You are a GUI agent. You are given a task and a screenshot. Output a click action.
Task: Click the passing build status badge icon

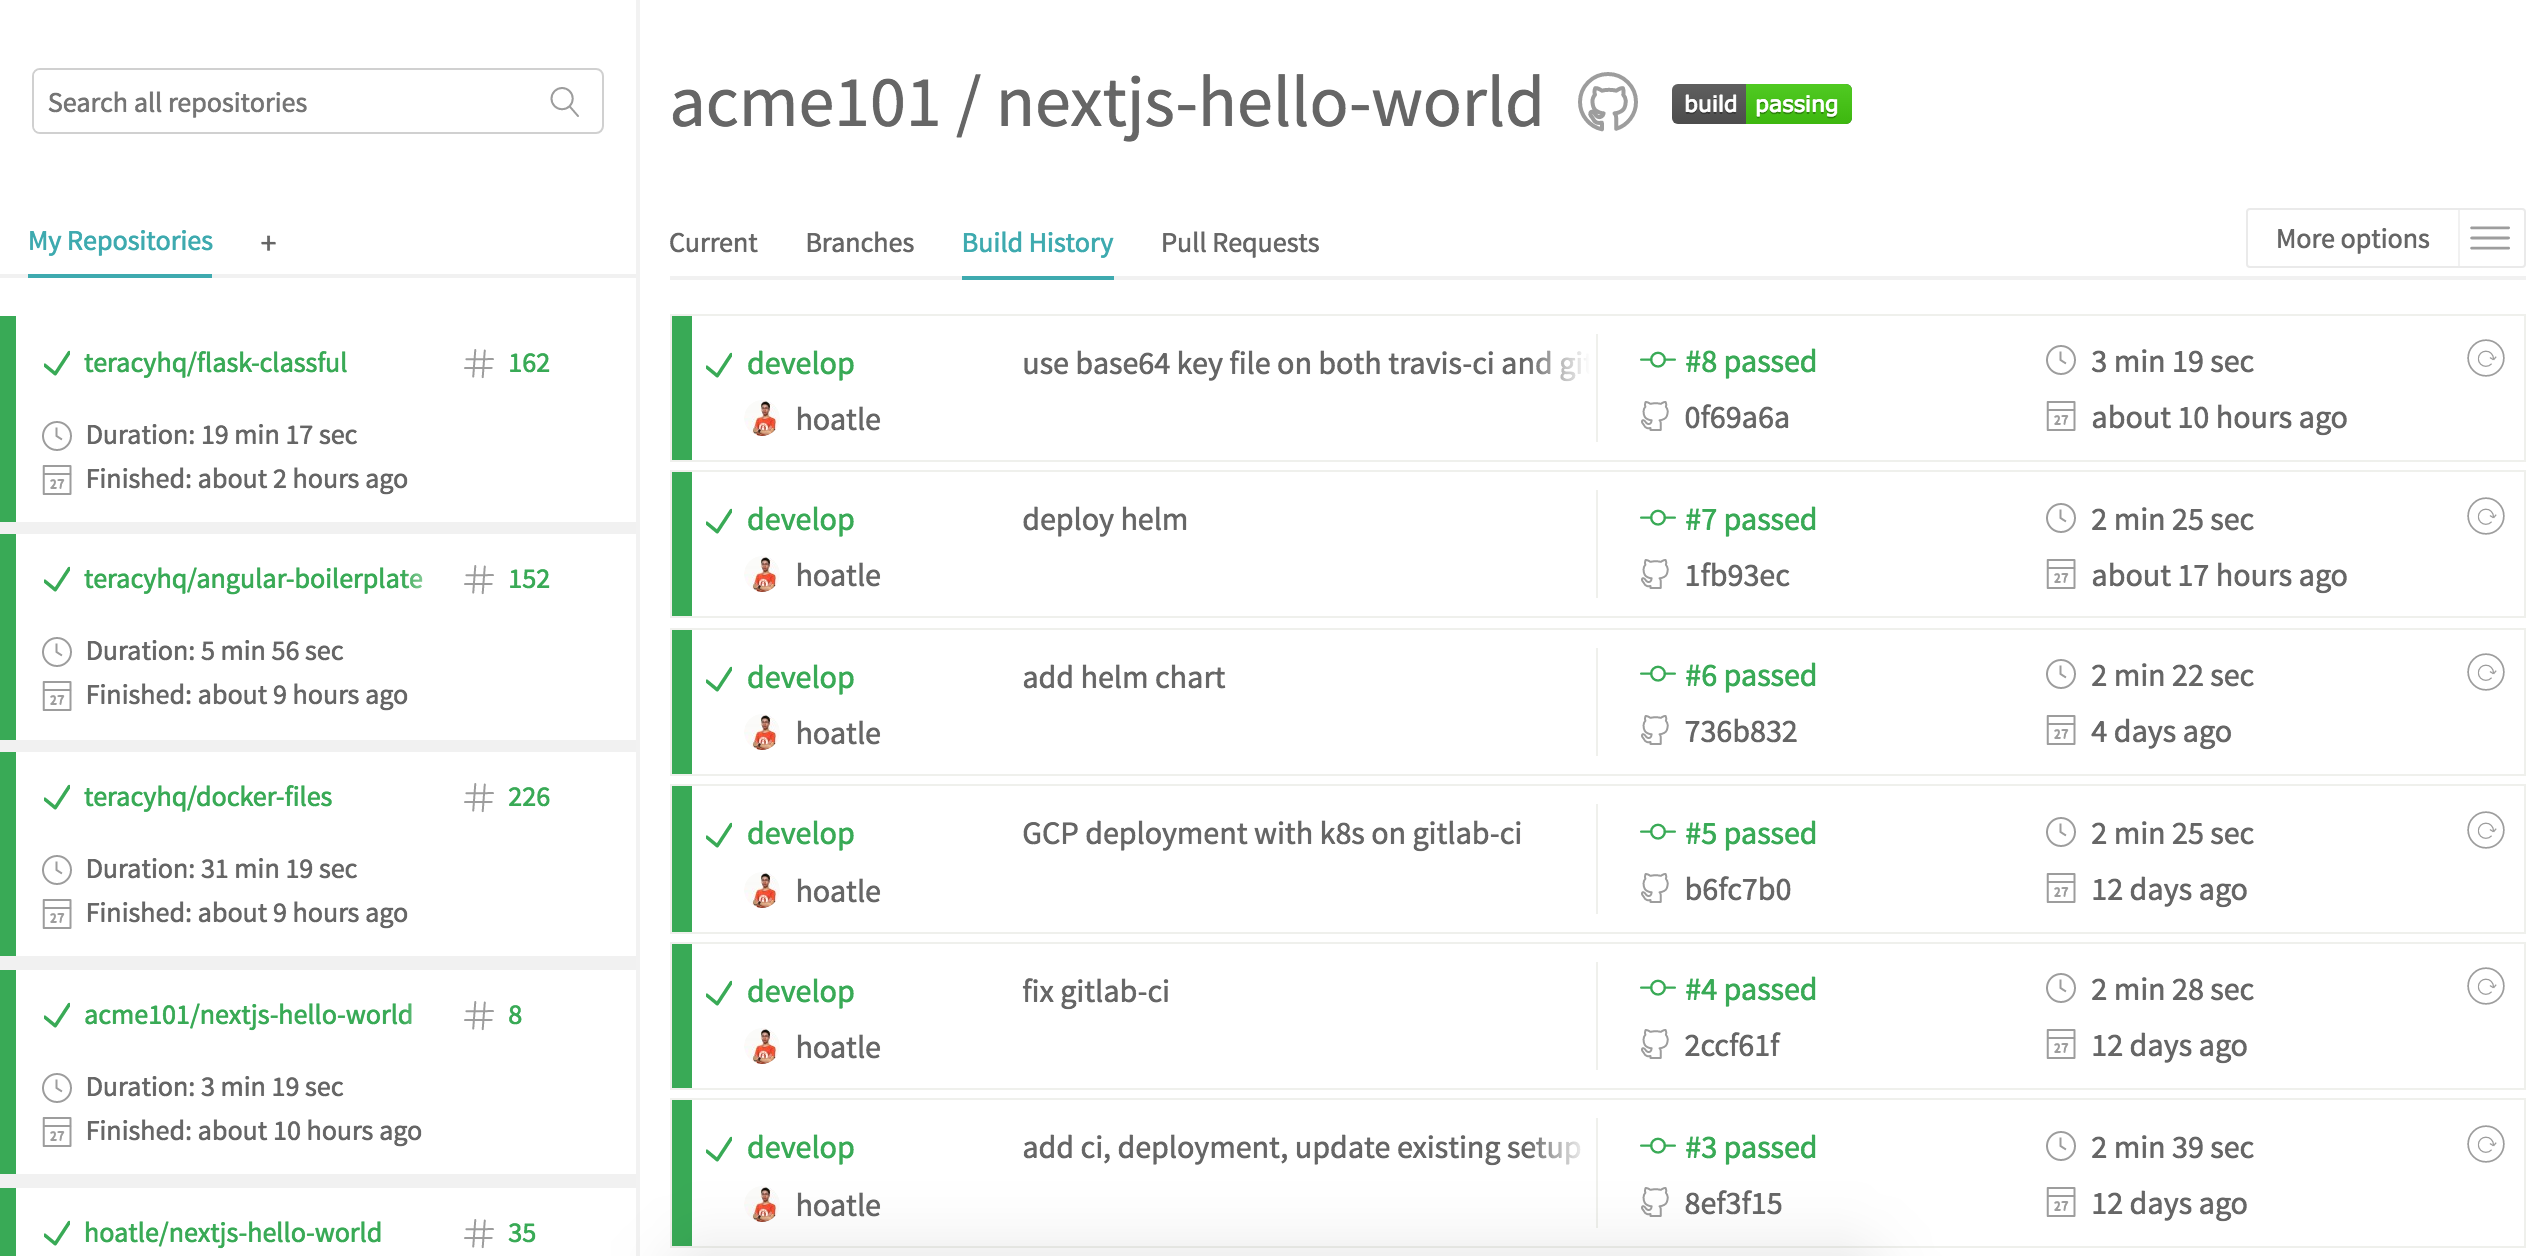tap(1762, 102)
